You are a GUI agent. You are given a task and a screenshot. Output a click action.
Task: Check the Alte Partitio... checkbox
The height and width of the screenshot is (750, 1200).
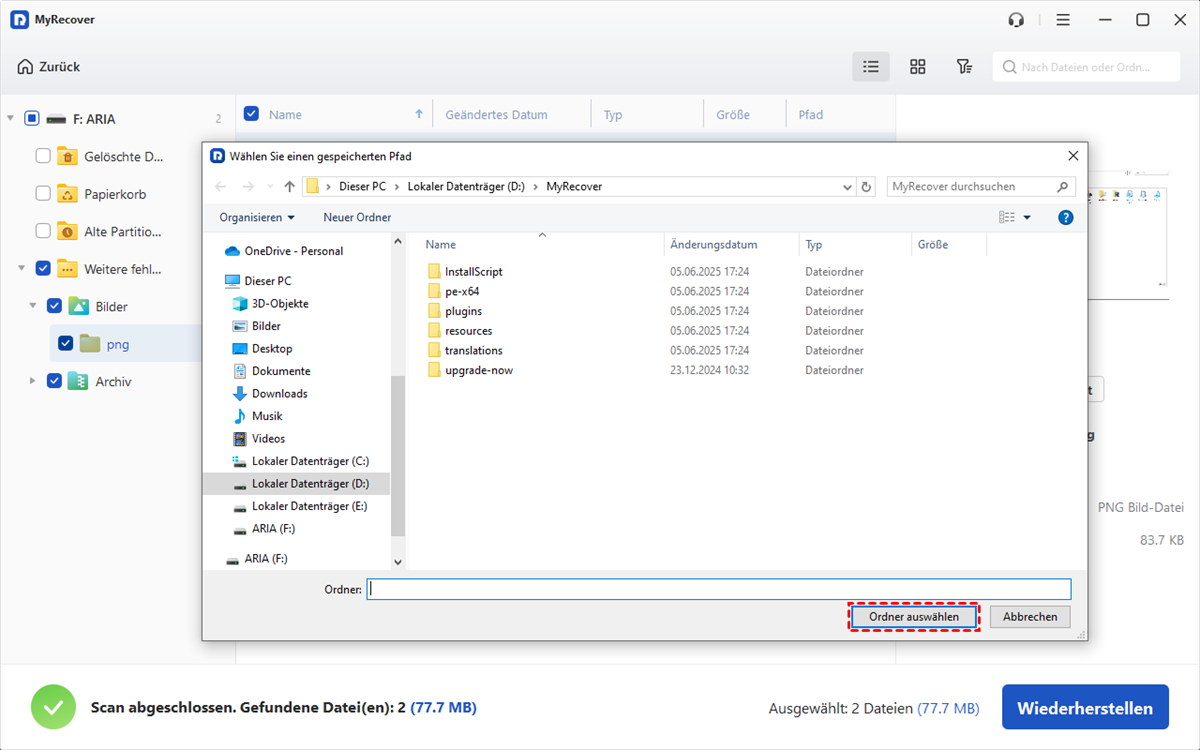click(43, 231)
